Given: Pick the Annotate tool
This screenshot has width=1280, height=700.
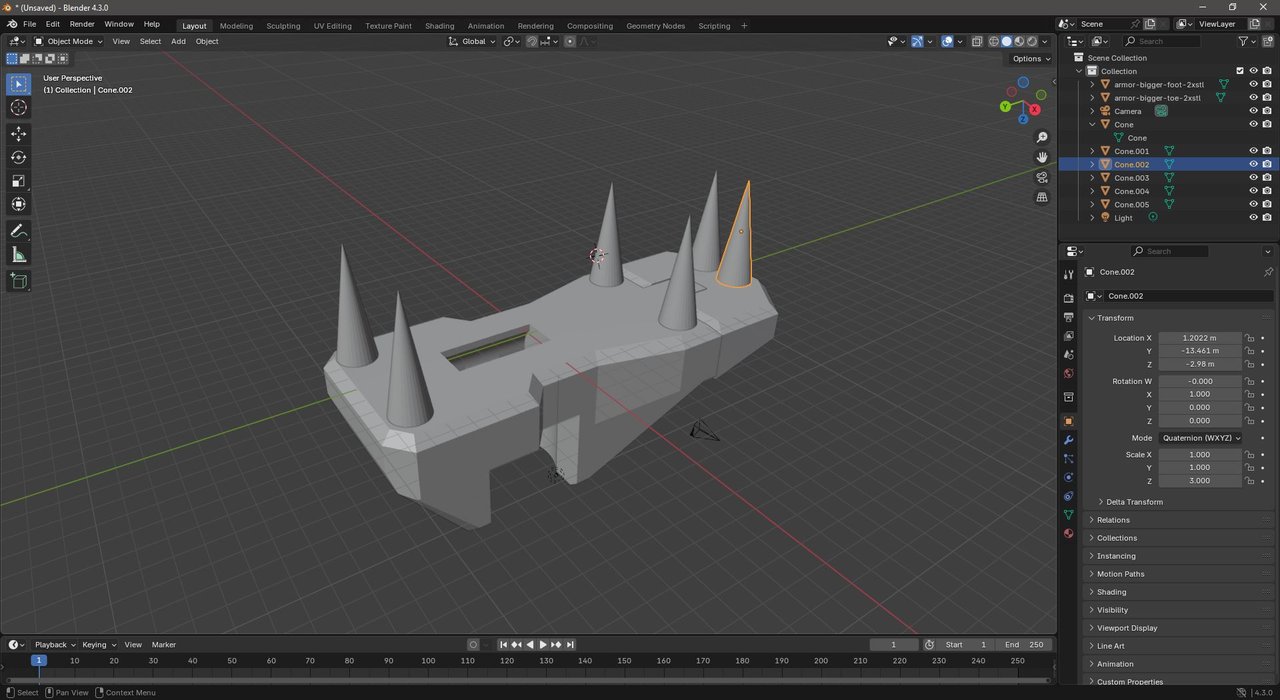Looking at the screenshot, I should [x=19, y=231].
